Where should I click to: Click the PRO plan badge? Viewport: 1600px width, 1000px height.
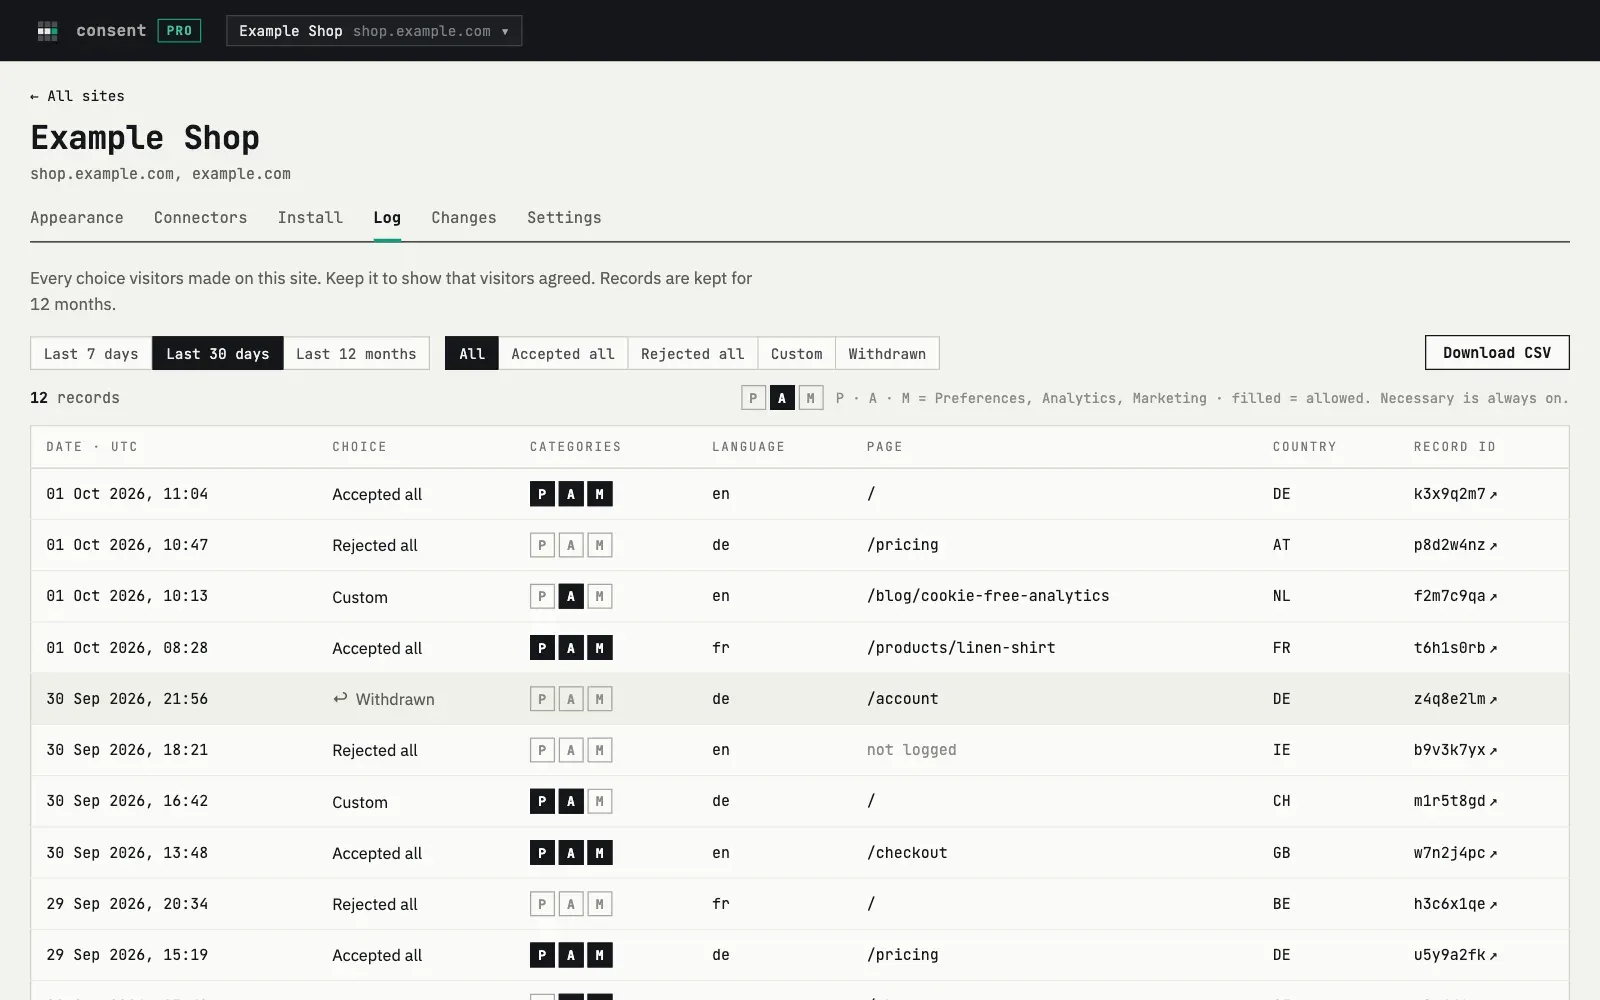tap(179, 31)
